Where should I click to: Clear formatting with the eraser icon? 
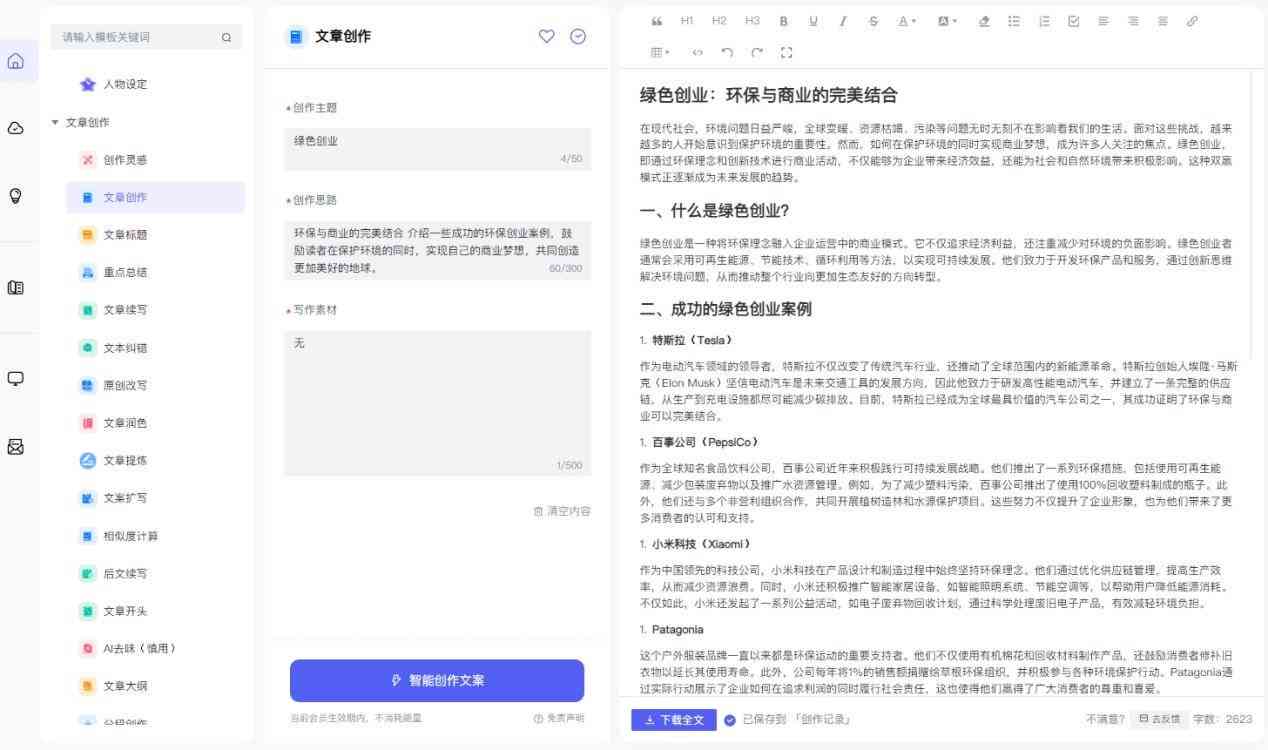tap(984, 21)
